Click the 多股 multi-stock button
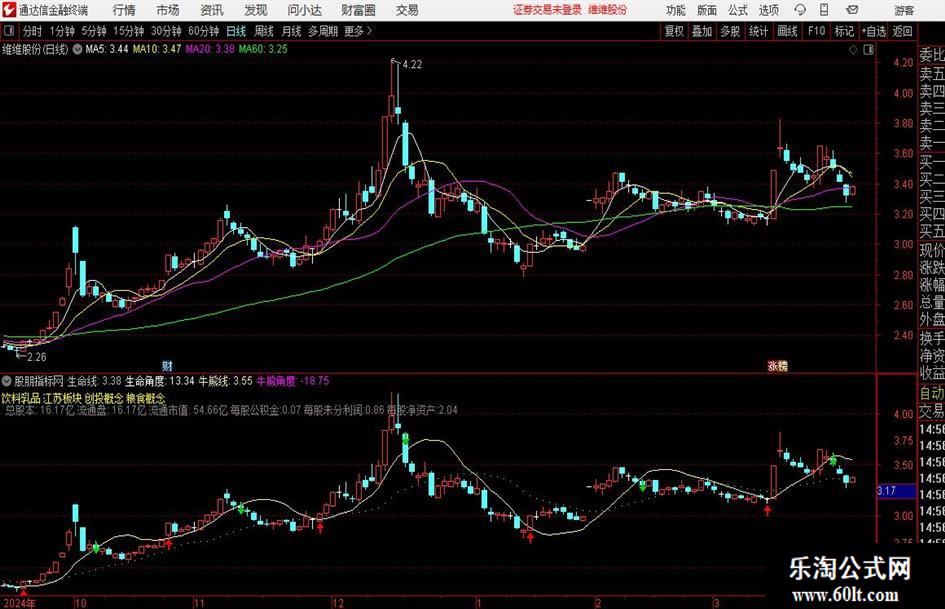Screen dimensions: 945x609 click(730, 31)
